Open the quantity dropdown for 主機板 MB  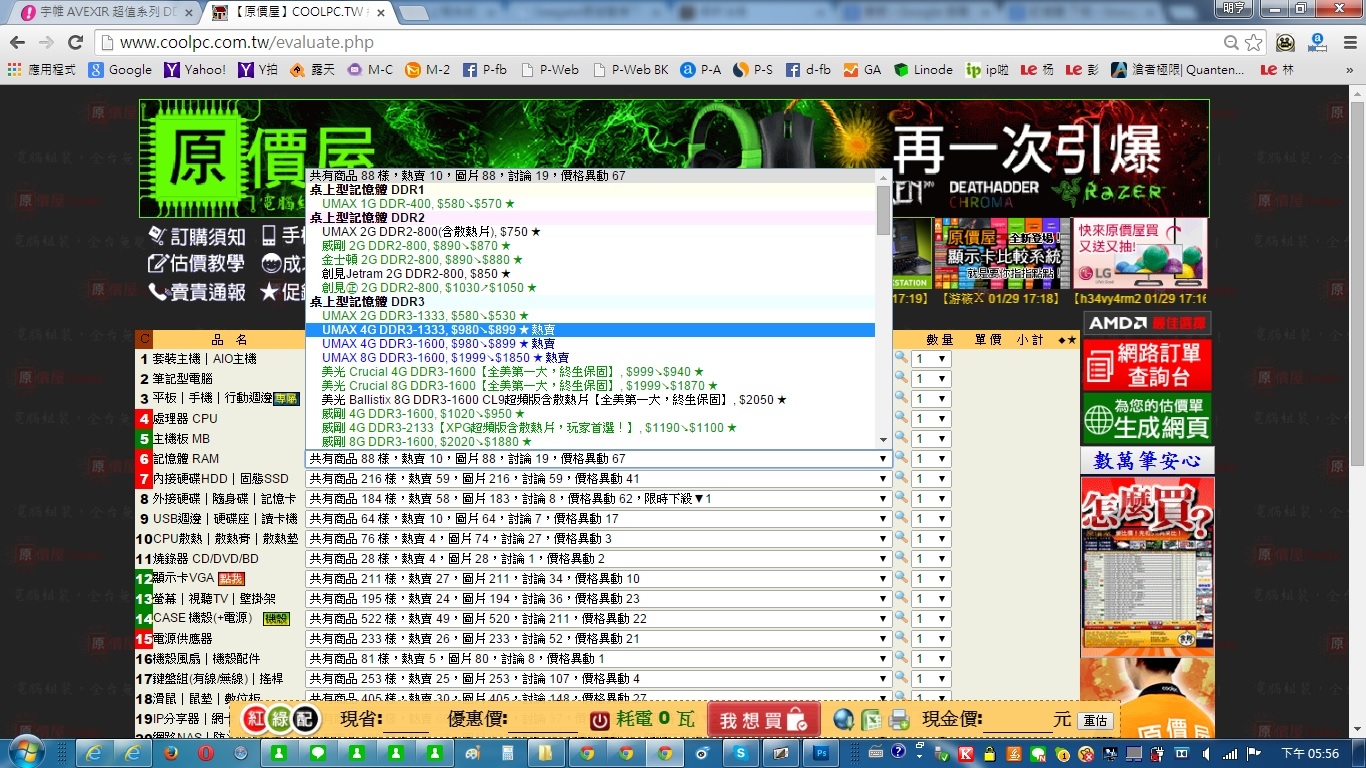tap(931, 439)
